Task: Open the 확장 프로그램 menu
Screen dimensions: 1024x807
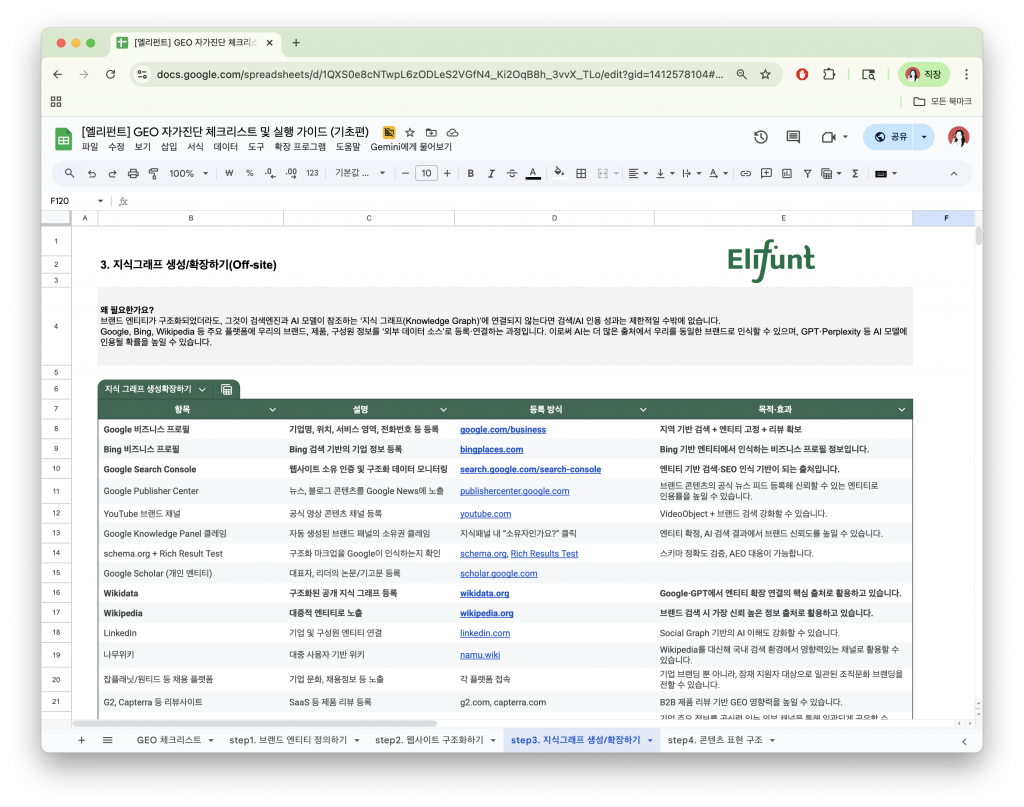Action: click(300, 148)
